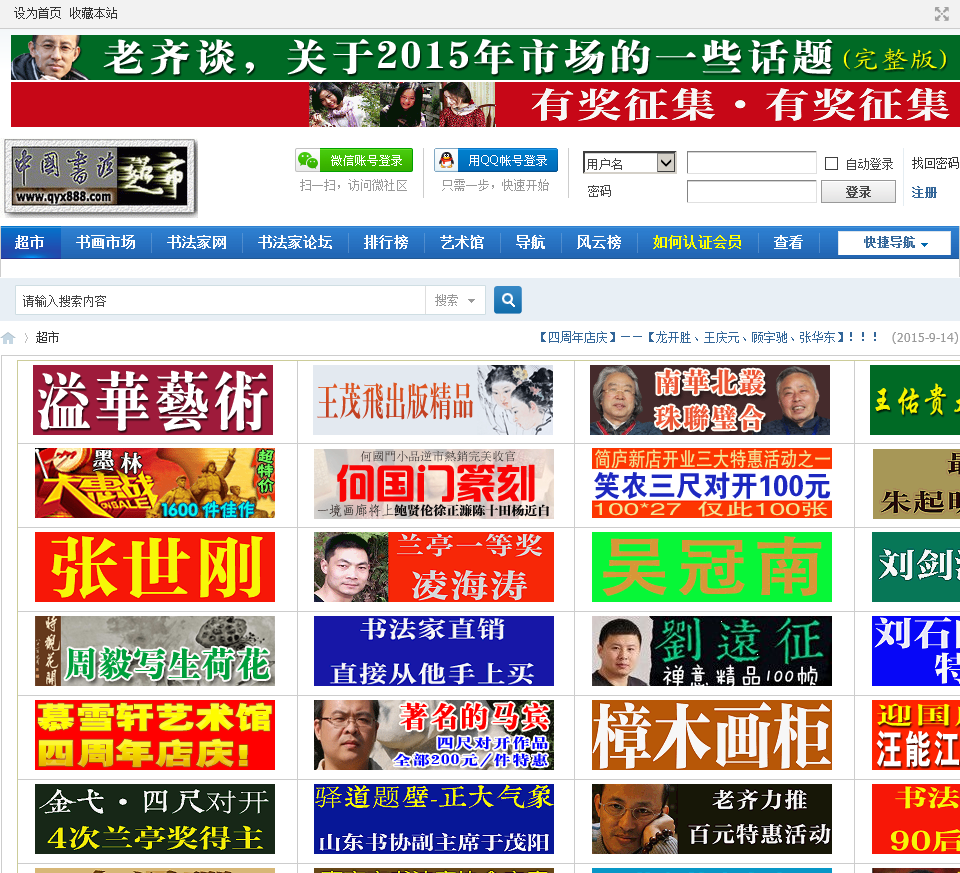Open the 金弋 四尺对开 banner

point(155,819)
